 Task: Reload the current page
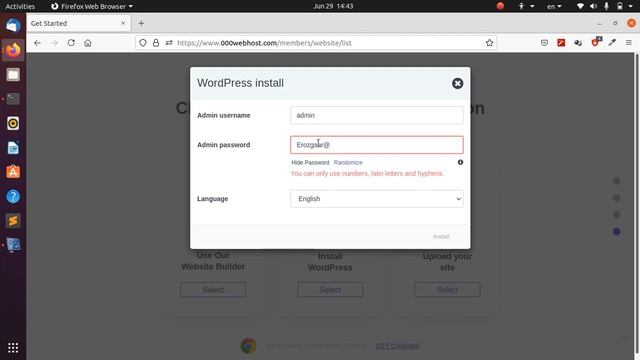point(71,43)
